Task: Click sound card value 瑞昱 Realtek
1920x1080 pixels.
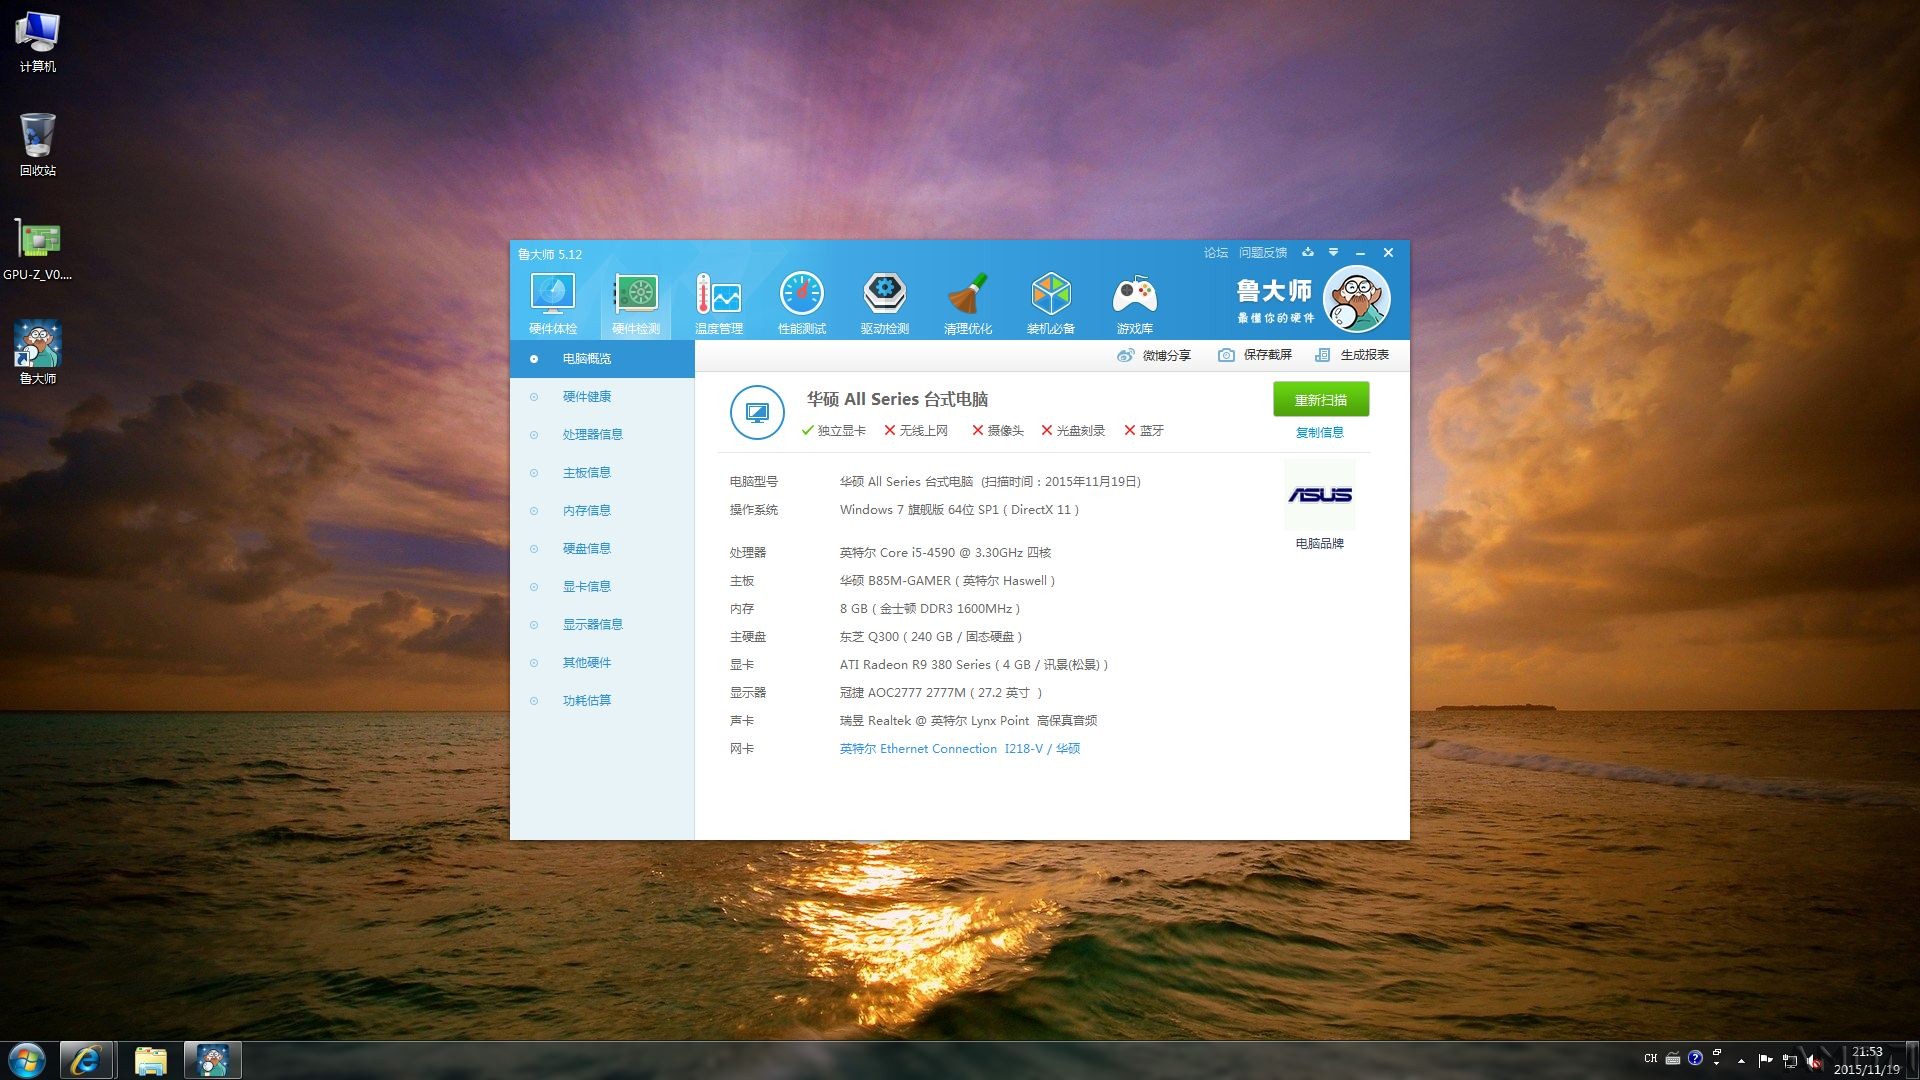Action: click(968, 721)
